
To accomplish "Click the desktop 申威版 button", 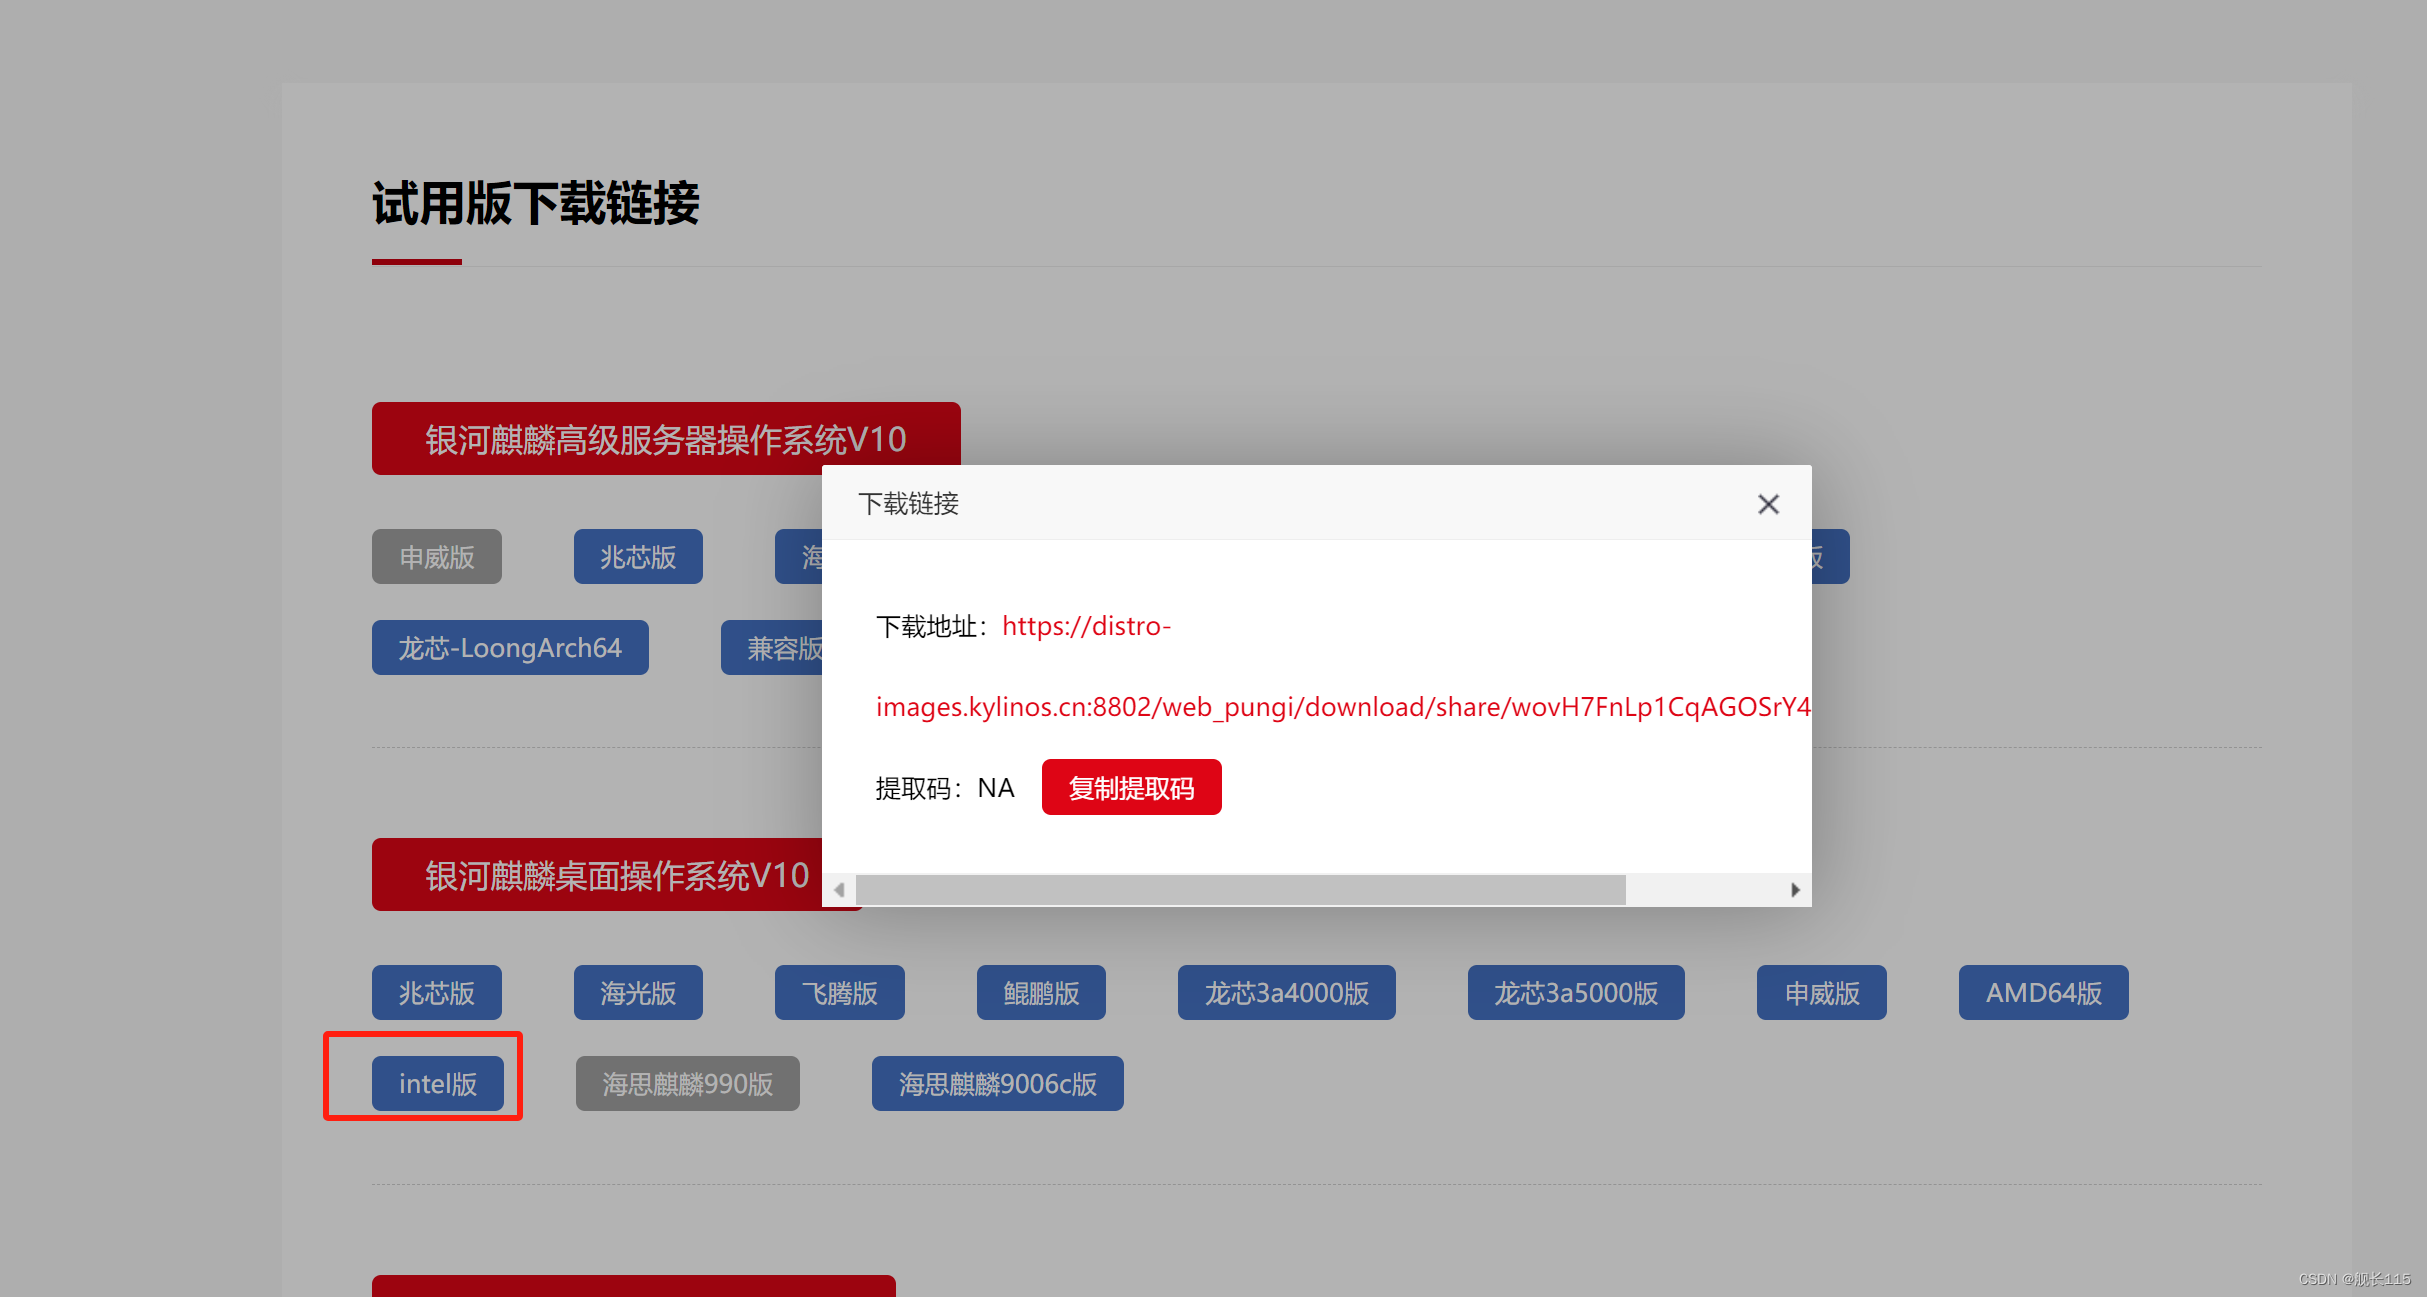I will coord(1821,993).
